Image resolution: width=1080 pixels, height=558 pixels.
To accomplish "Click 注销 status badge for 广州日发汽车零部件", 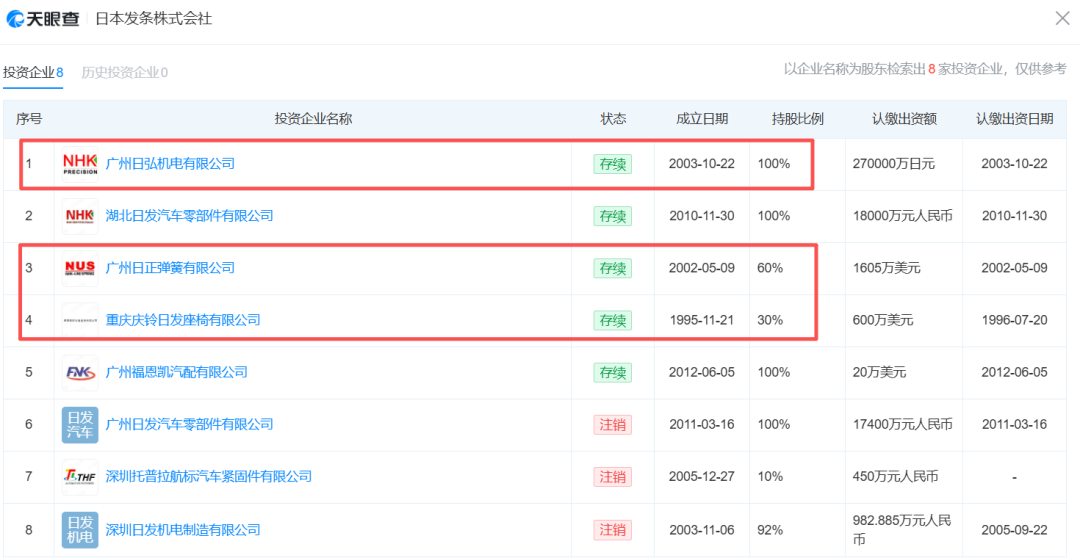I will tap(613, 424).
